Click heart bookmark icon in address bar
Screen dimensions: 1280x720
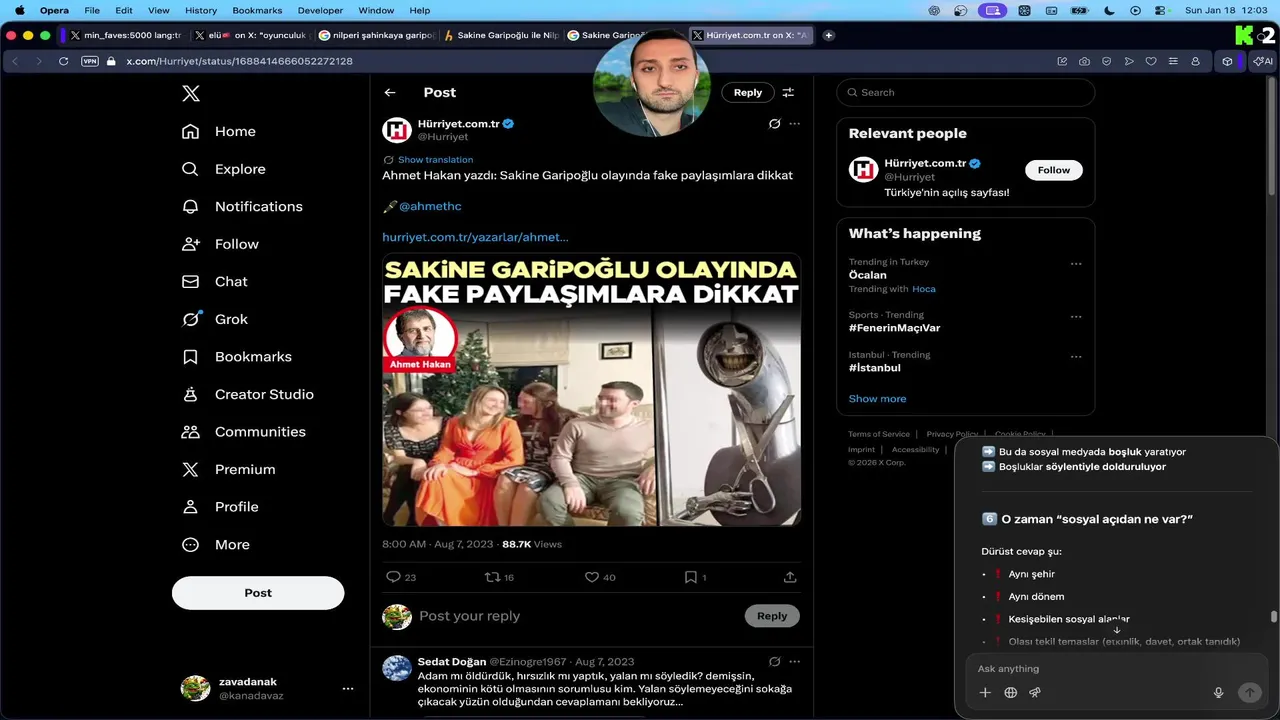pyautogui.click(x=1151, y=61)
